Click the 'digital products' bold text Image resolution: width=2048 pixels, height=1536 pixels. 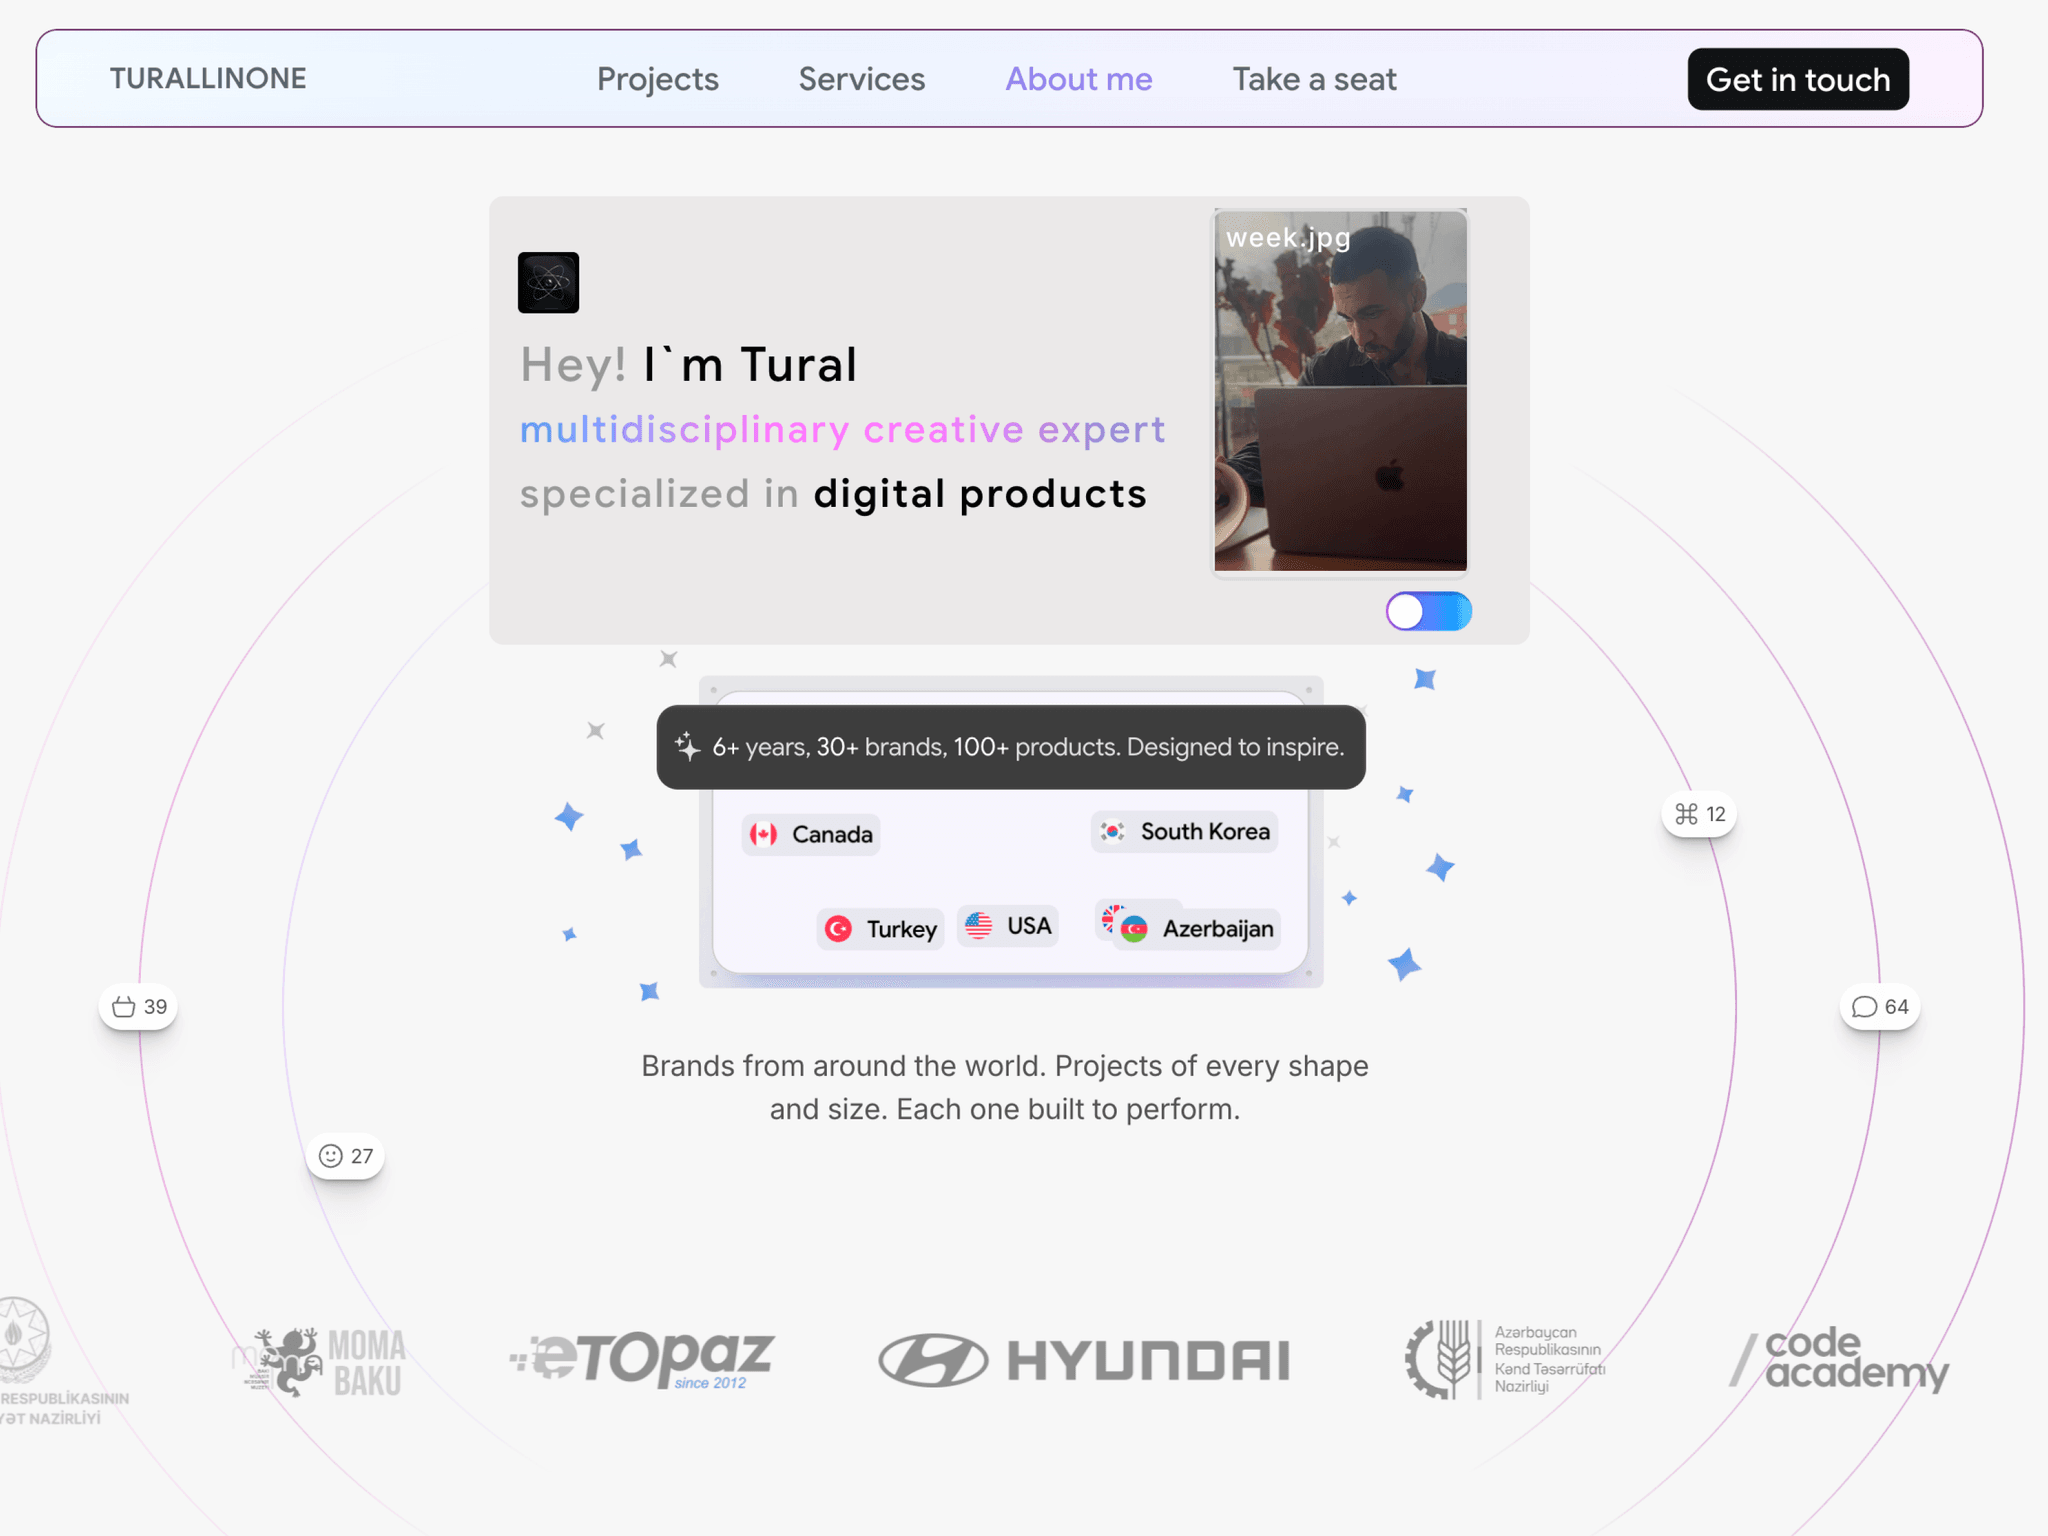tap(980, 494)
